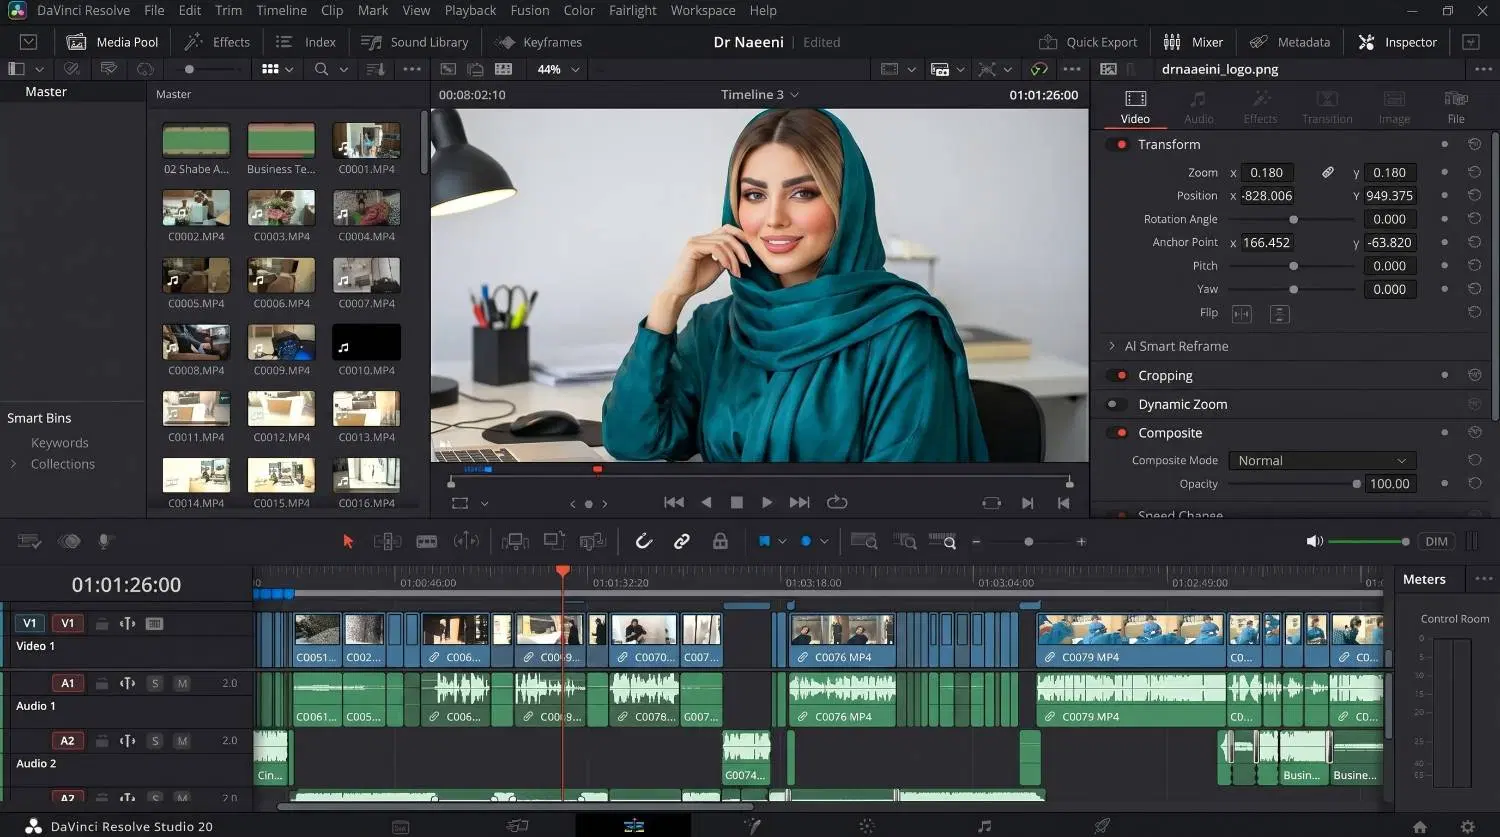The width and height of the screenshot is (1500, 837).
Task: Enable the Dynamic Zoom switch
Action: pyautogui.click(x=1119, y=404)
